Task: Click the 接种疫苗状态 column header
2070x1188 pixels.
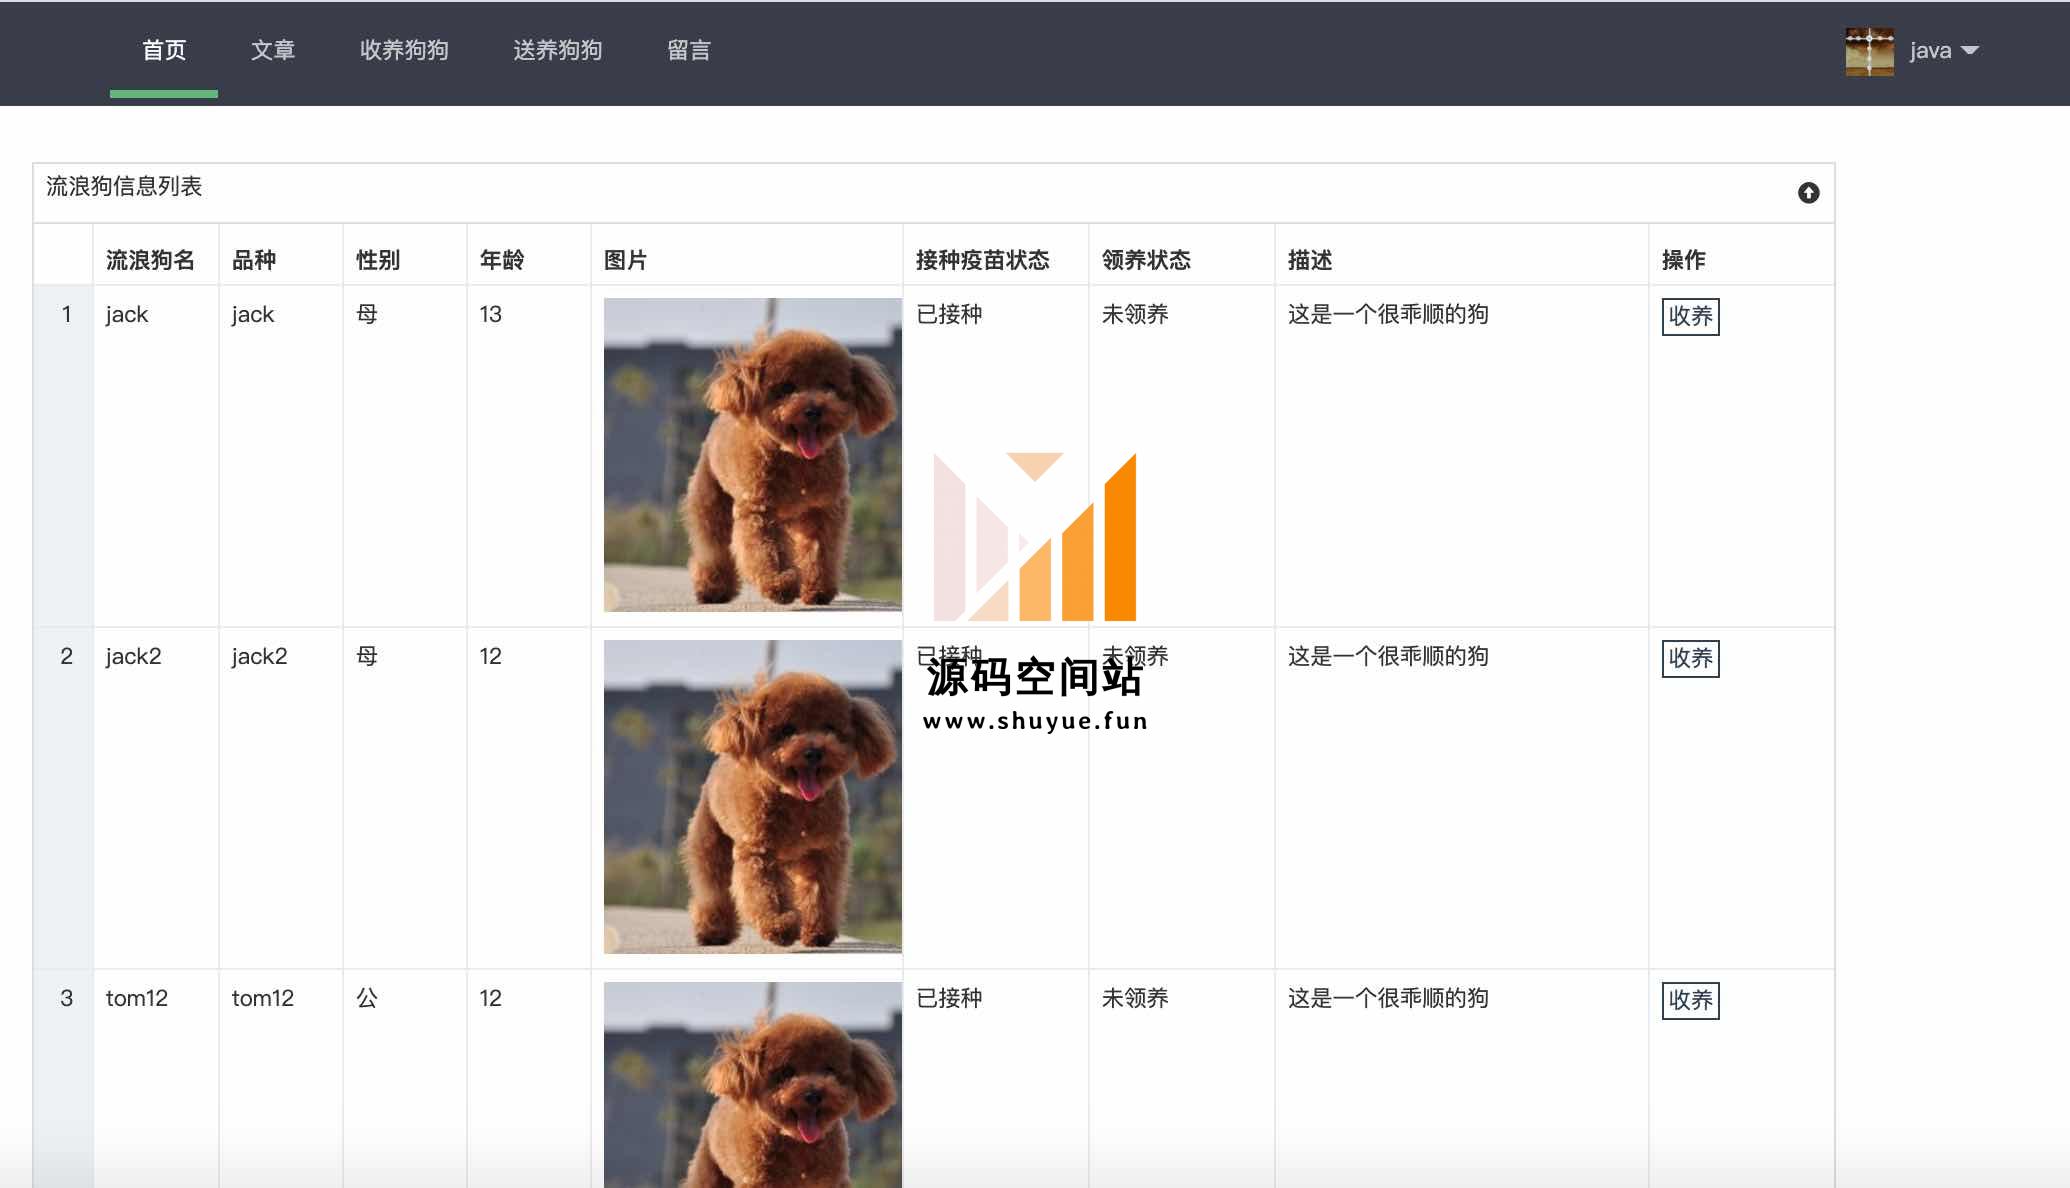Action: (982, 260)
